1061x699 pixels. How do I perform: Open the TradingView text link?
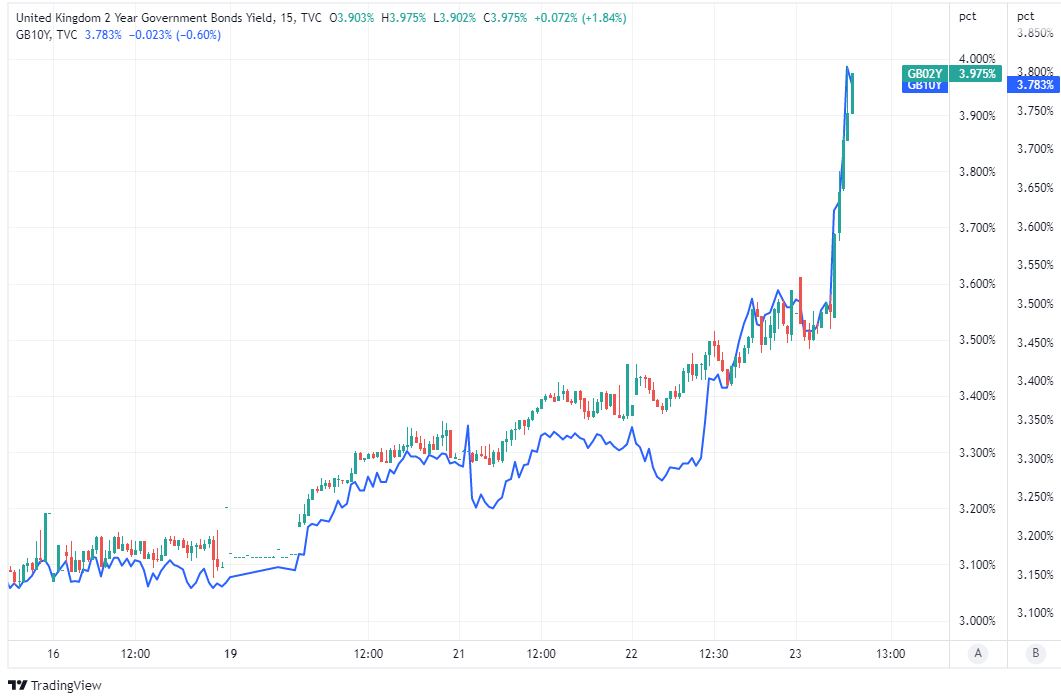(x=66, y=685)
